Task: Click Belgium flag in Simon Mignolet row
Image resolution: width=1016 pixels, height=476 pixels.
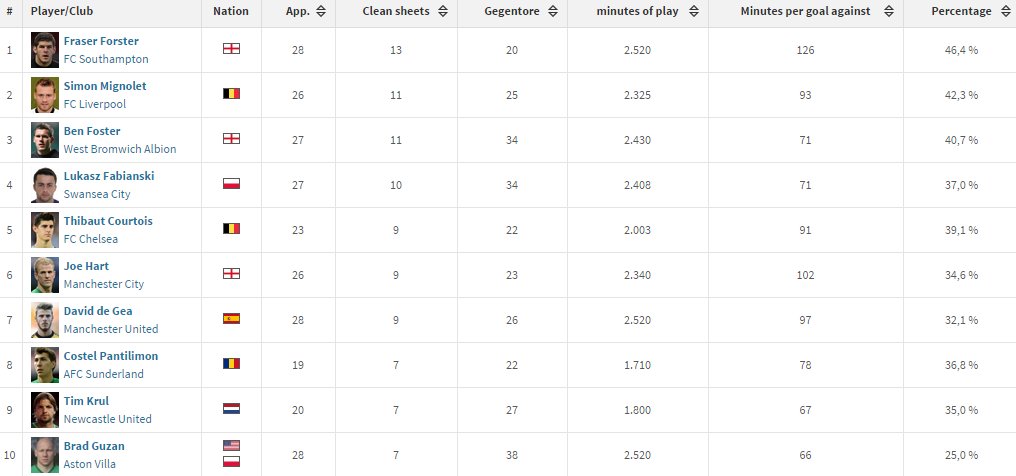Action: [231, 93]
